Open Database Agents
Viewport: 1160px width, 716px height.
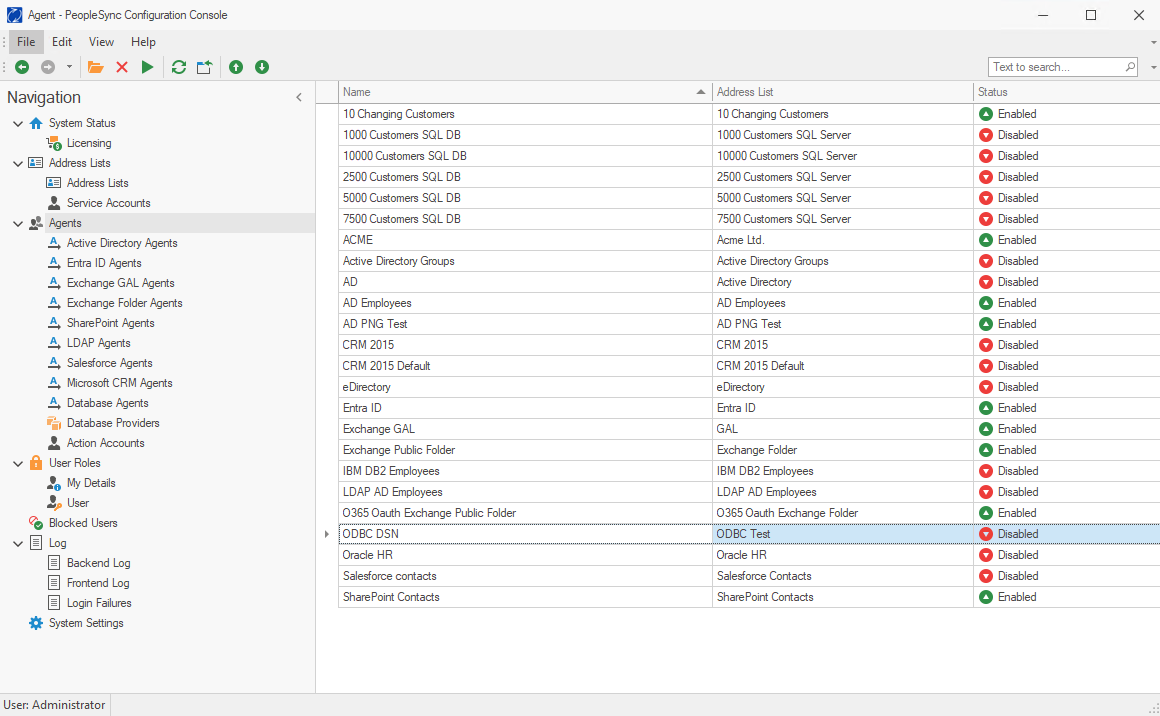108,402
